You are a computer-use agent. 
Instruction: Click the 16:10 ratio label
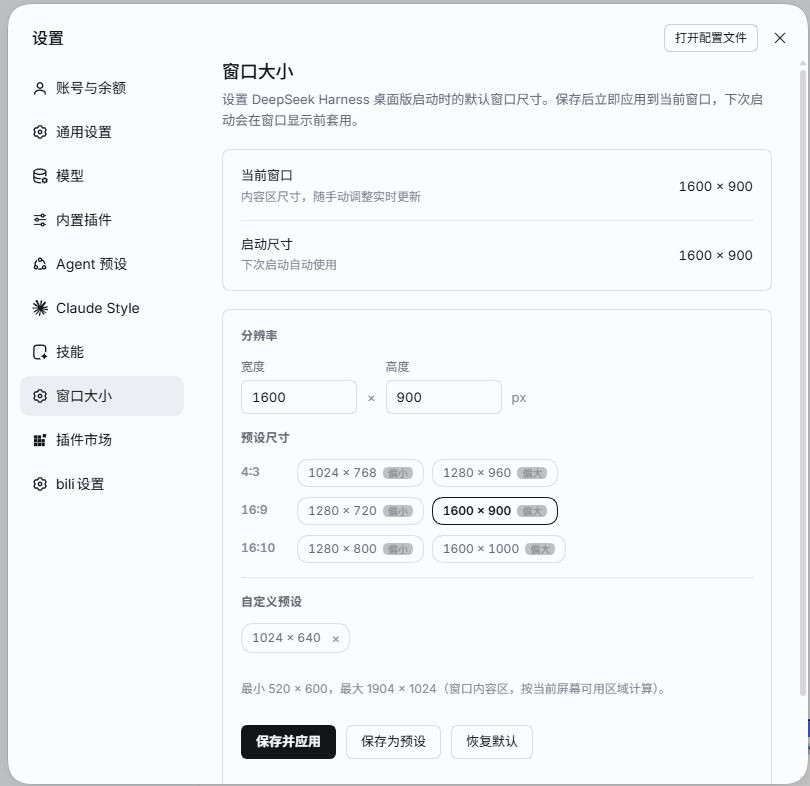tap(258, 548)
